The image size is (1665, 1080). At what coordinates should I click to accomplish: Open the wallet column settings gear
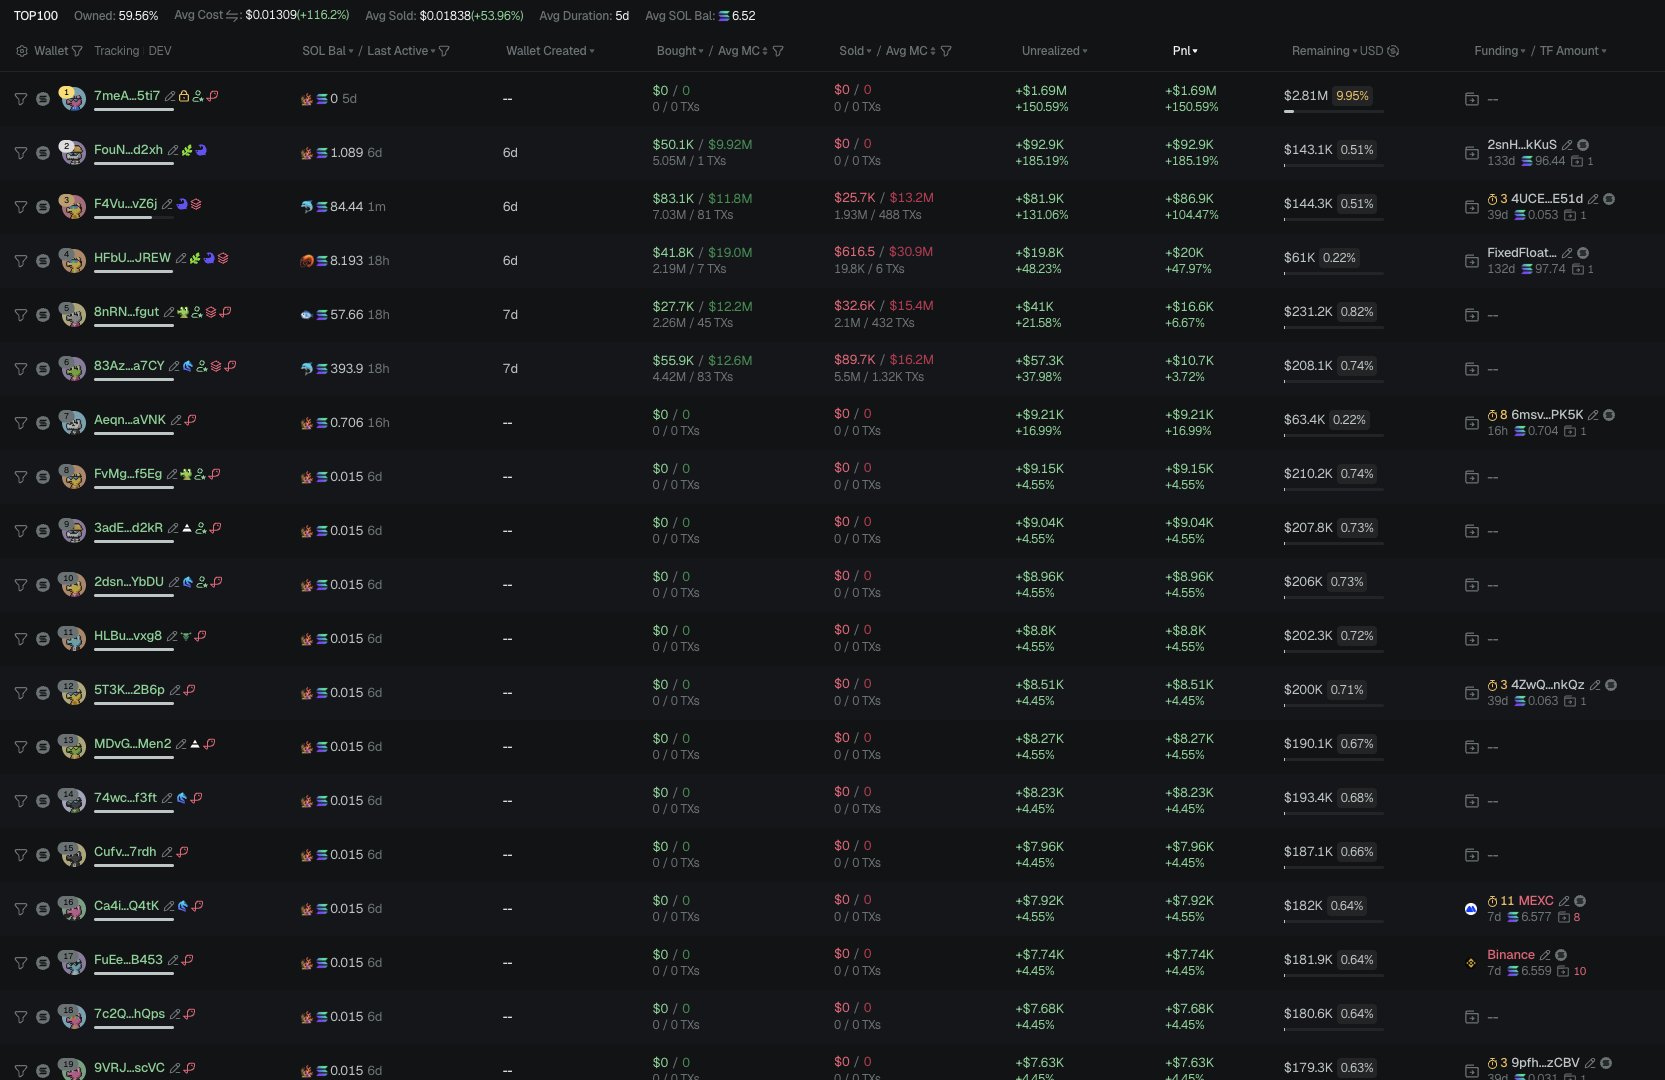click(x=22, y=51)
